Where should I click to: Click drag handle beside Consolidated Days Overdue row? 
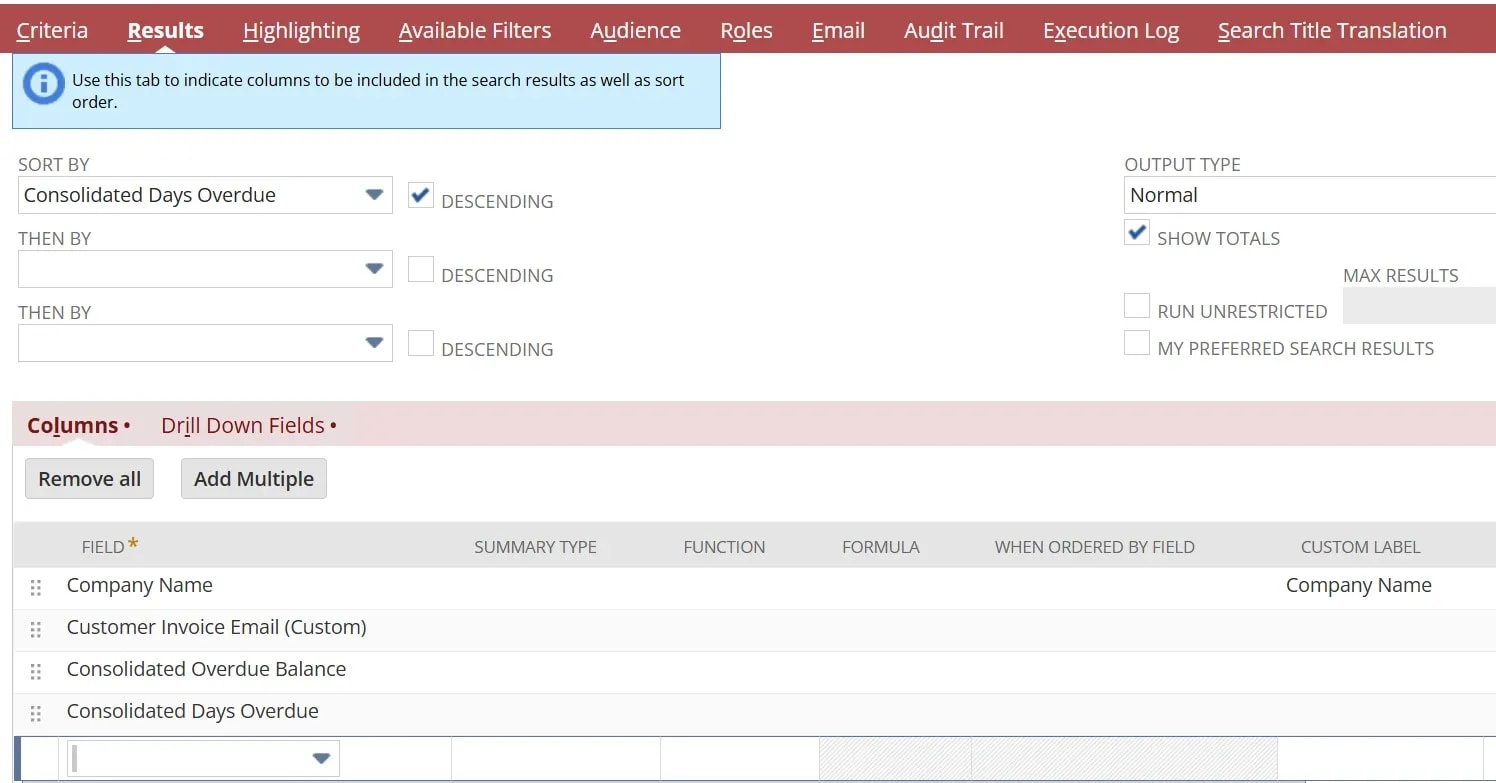point(36,714)
